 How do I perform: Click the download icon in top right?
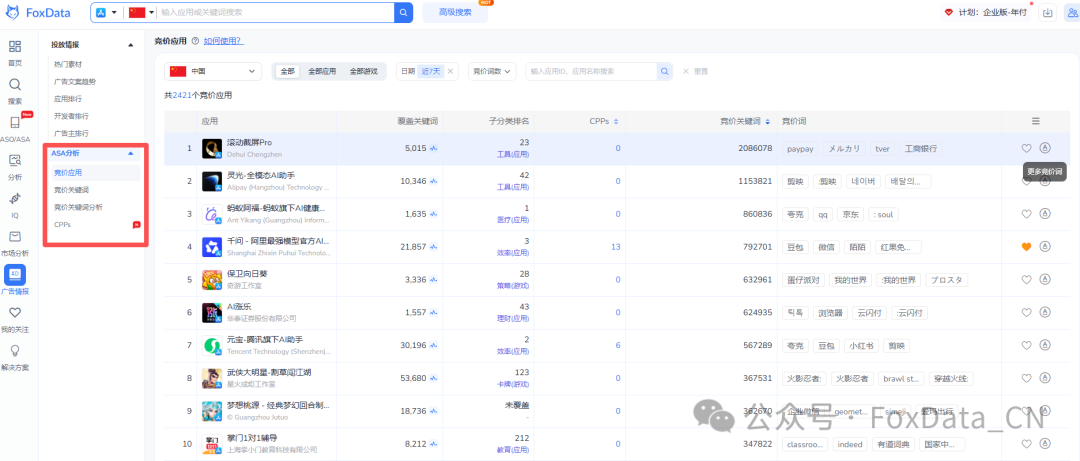pos(1048,12)
